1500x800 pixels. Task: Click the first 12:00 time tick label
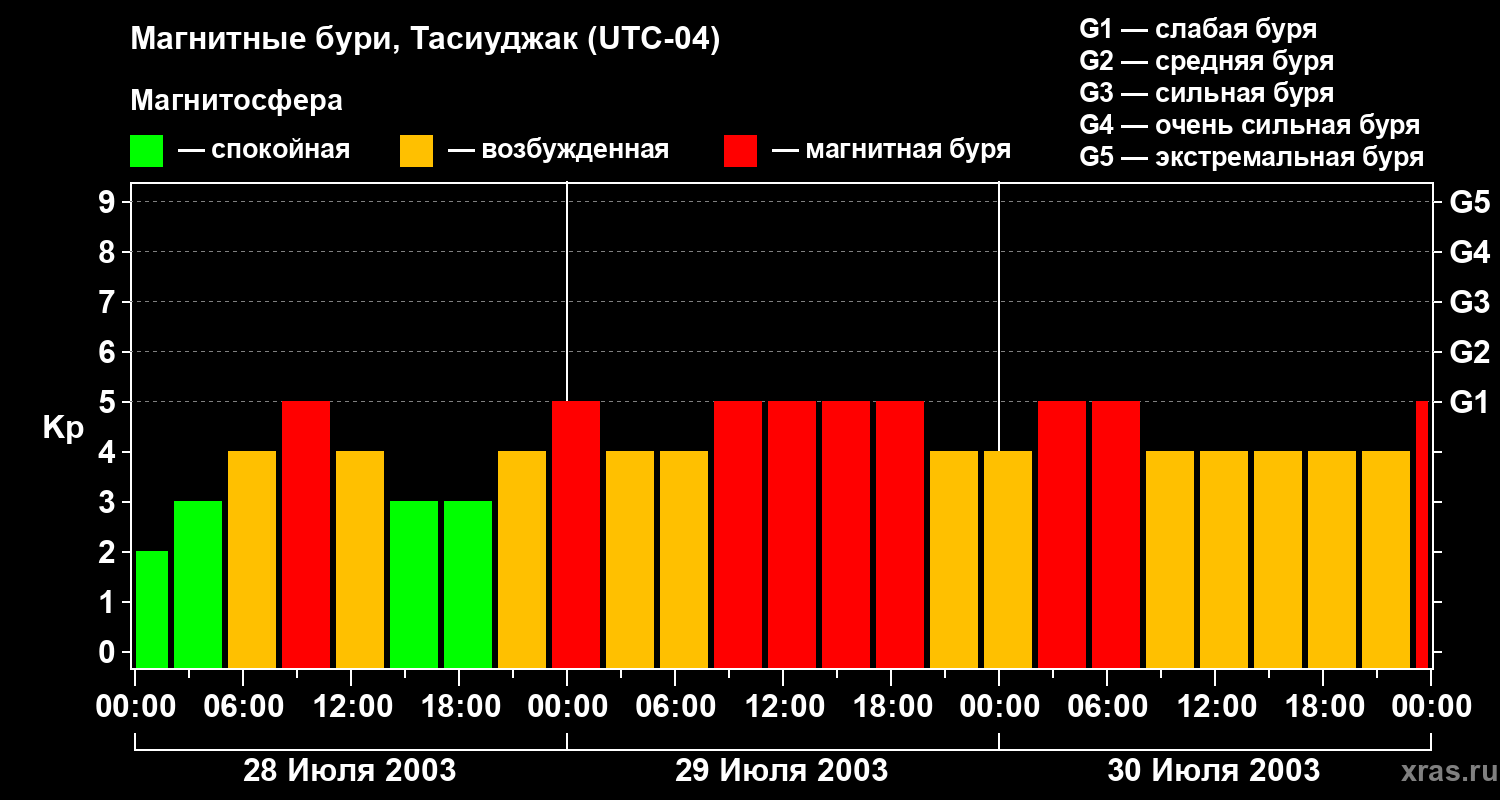point(350,706)
